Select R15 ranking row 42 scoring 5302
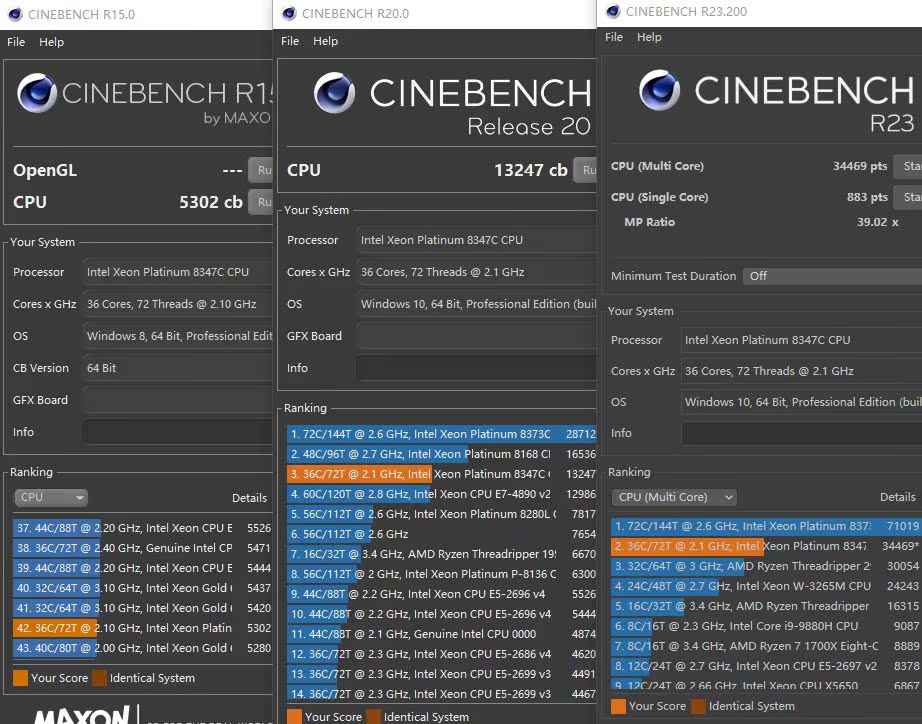Screen dimensions: 922x724 pyautogui.click(x=142, y=628)
